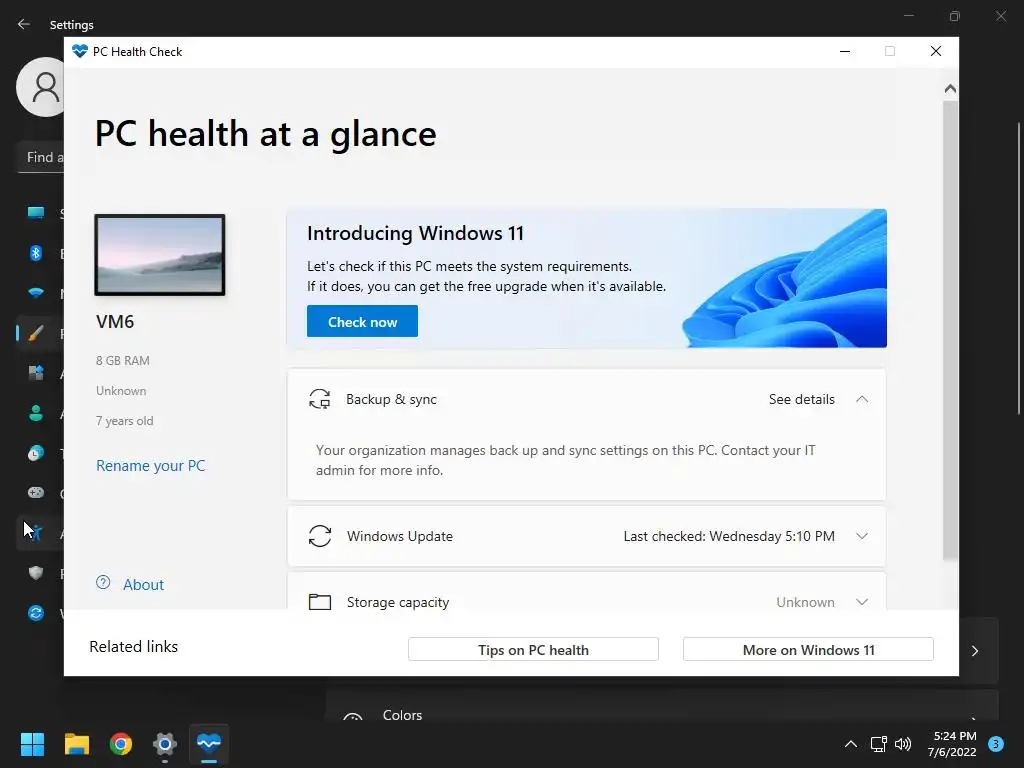The height and width of the screenshot is (768, 1024).
Task: Click the Backup & sync icon
Action: coord(319,399)
